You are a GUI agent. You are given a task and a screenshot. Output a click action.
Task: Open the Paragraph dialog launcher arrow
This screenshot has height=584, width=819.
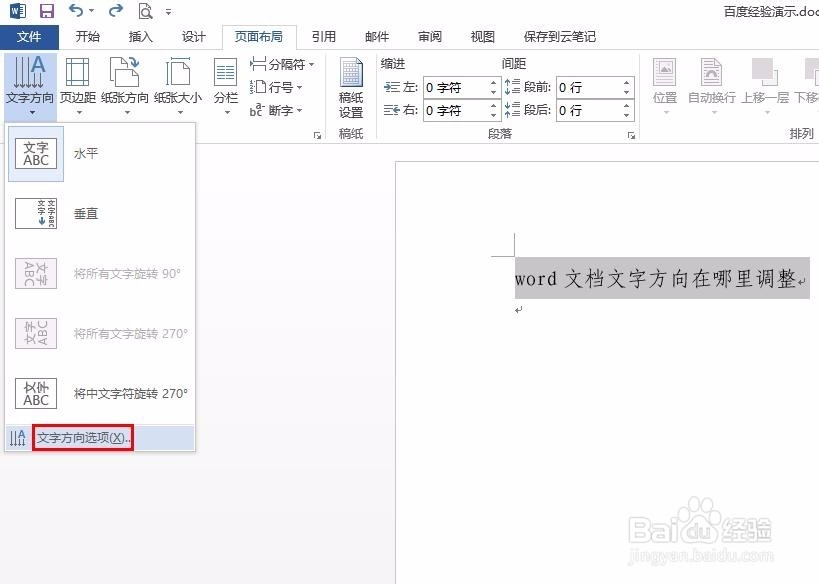(631, 135)
